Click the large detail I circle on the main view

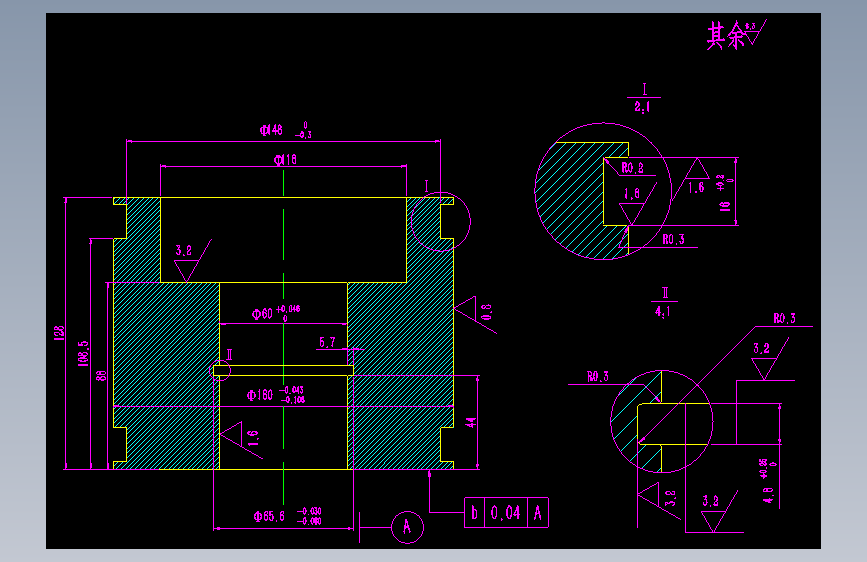pos(441,222)
